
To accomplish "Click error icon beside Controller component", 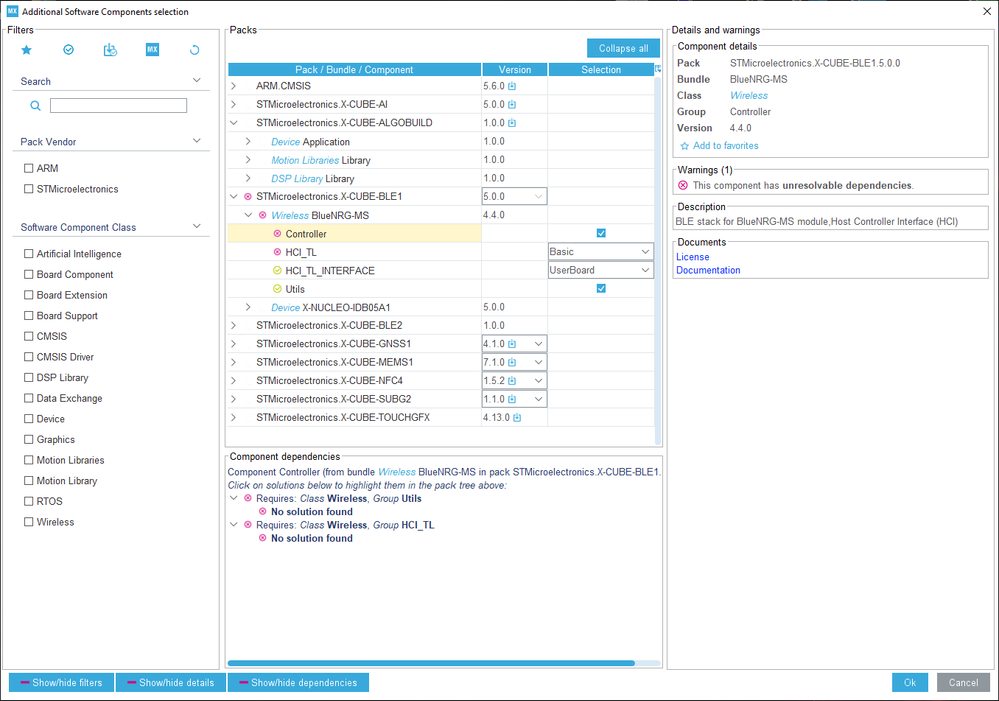I will pos(277,234).
